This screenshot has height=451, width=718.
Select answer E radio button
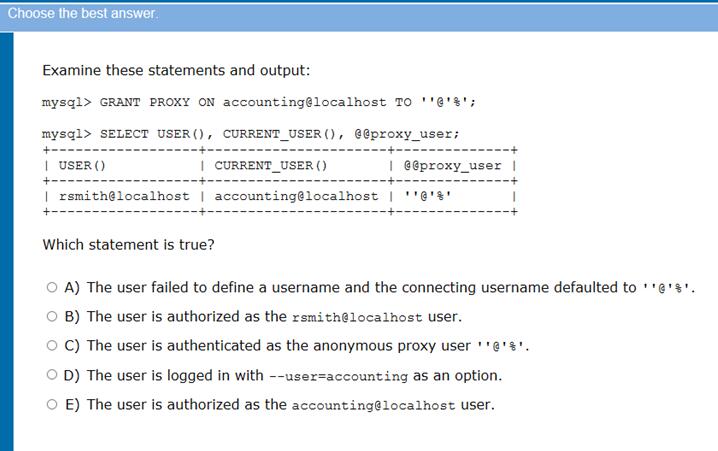[x=52, y=404]
